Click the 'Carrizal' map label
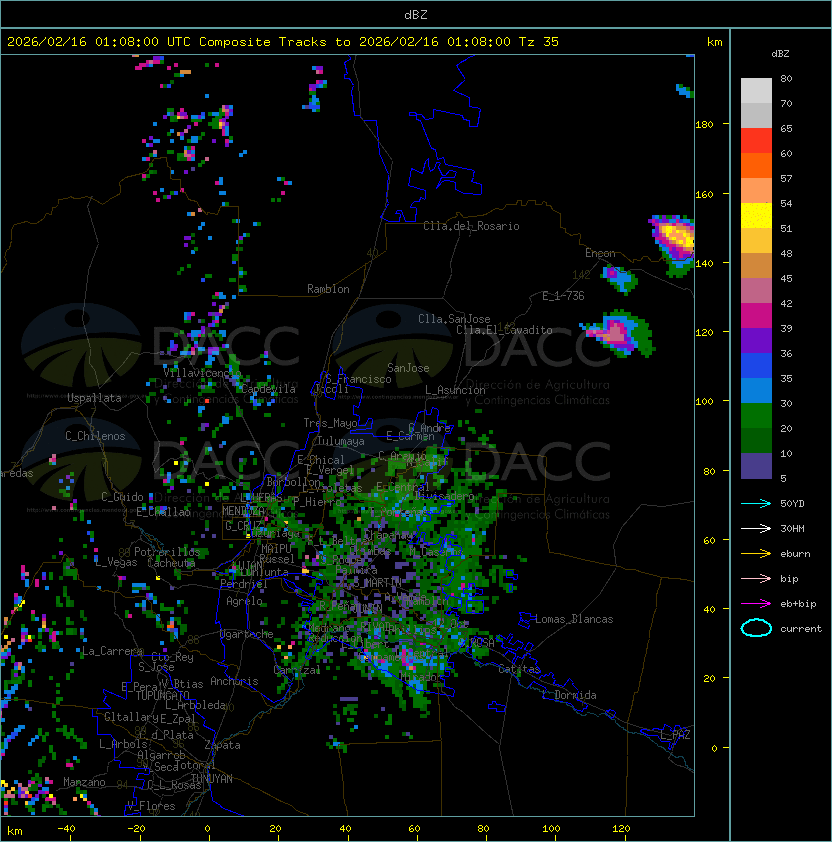Viewport: 832px width, 842px height. (297, 670)
